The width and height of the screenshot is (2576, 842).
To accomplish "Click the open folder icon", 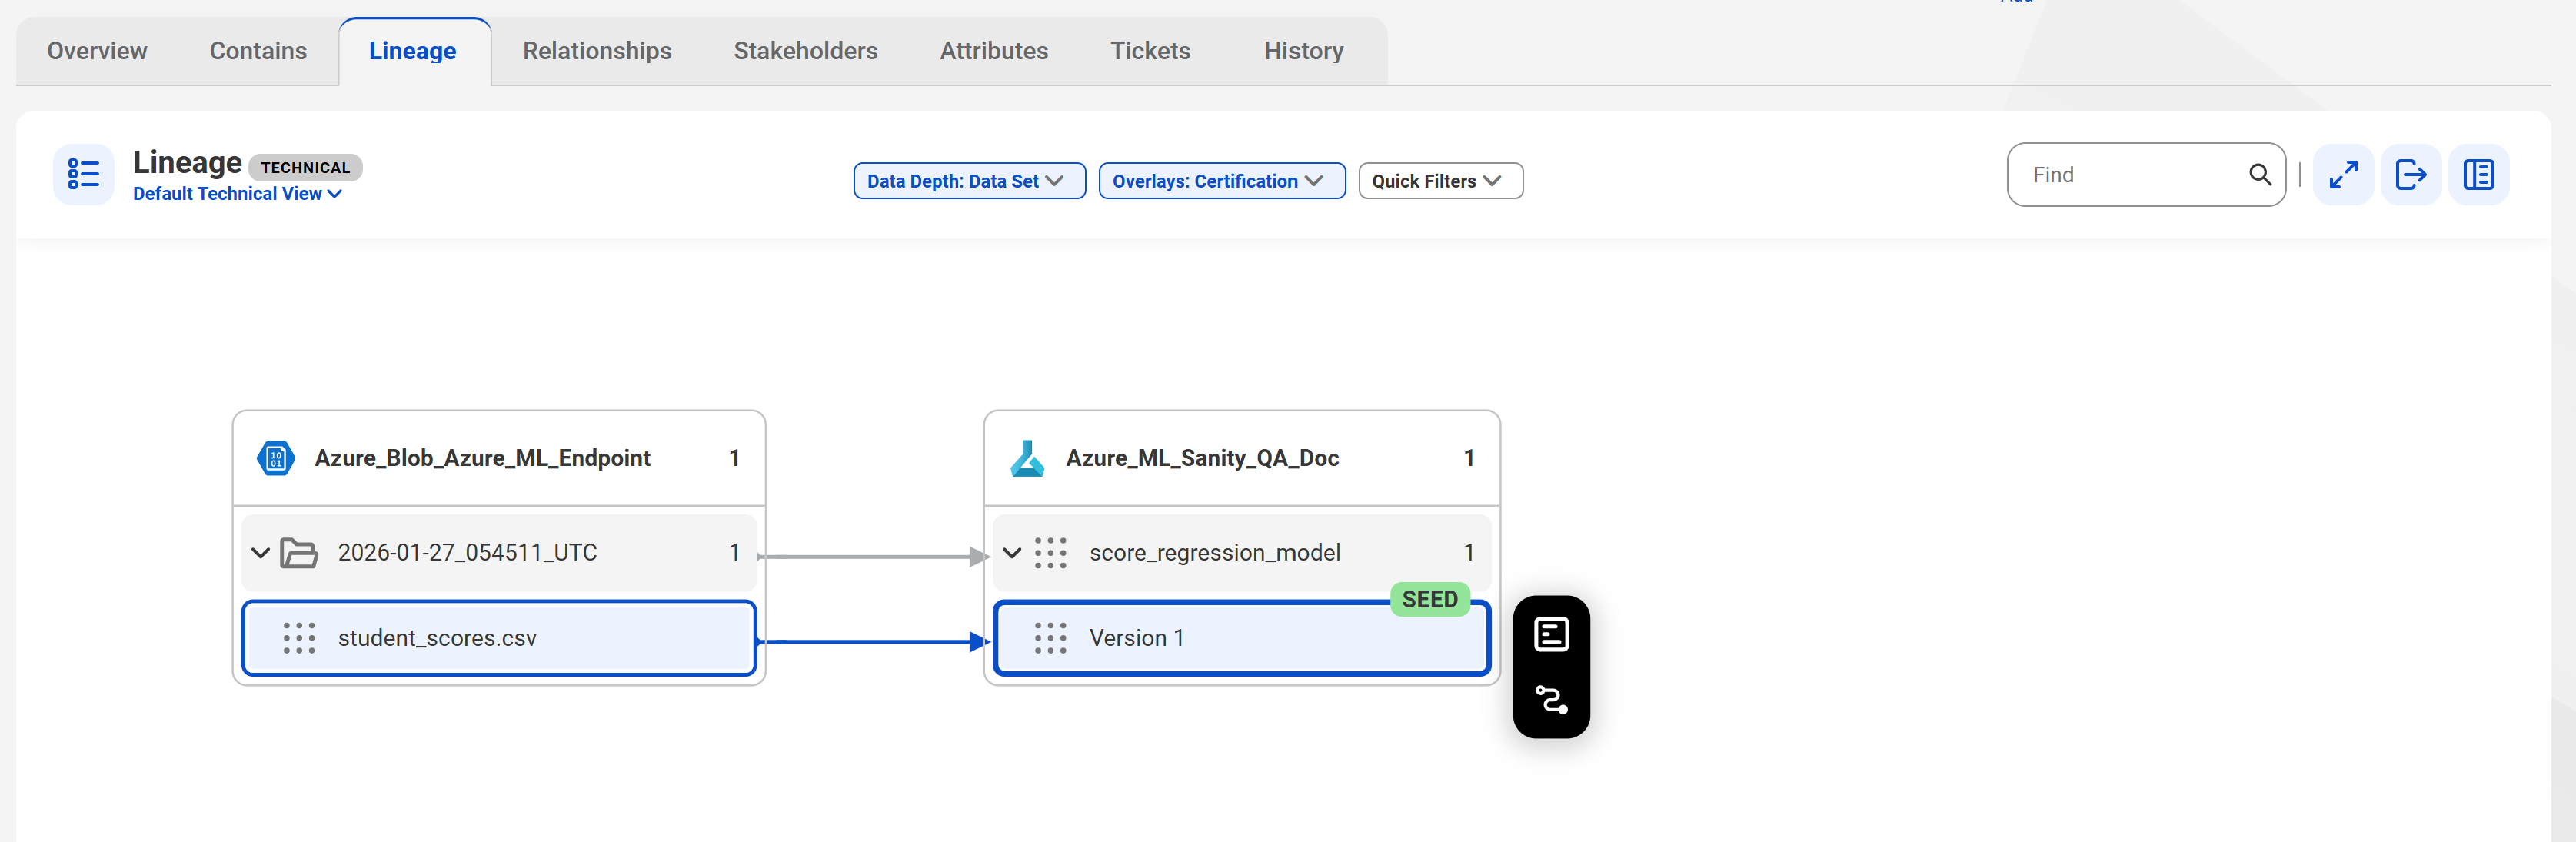I will coord(299,553).
